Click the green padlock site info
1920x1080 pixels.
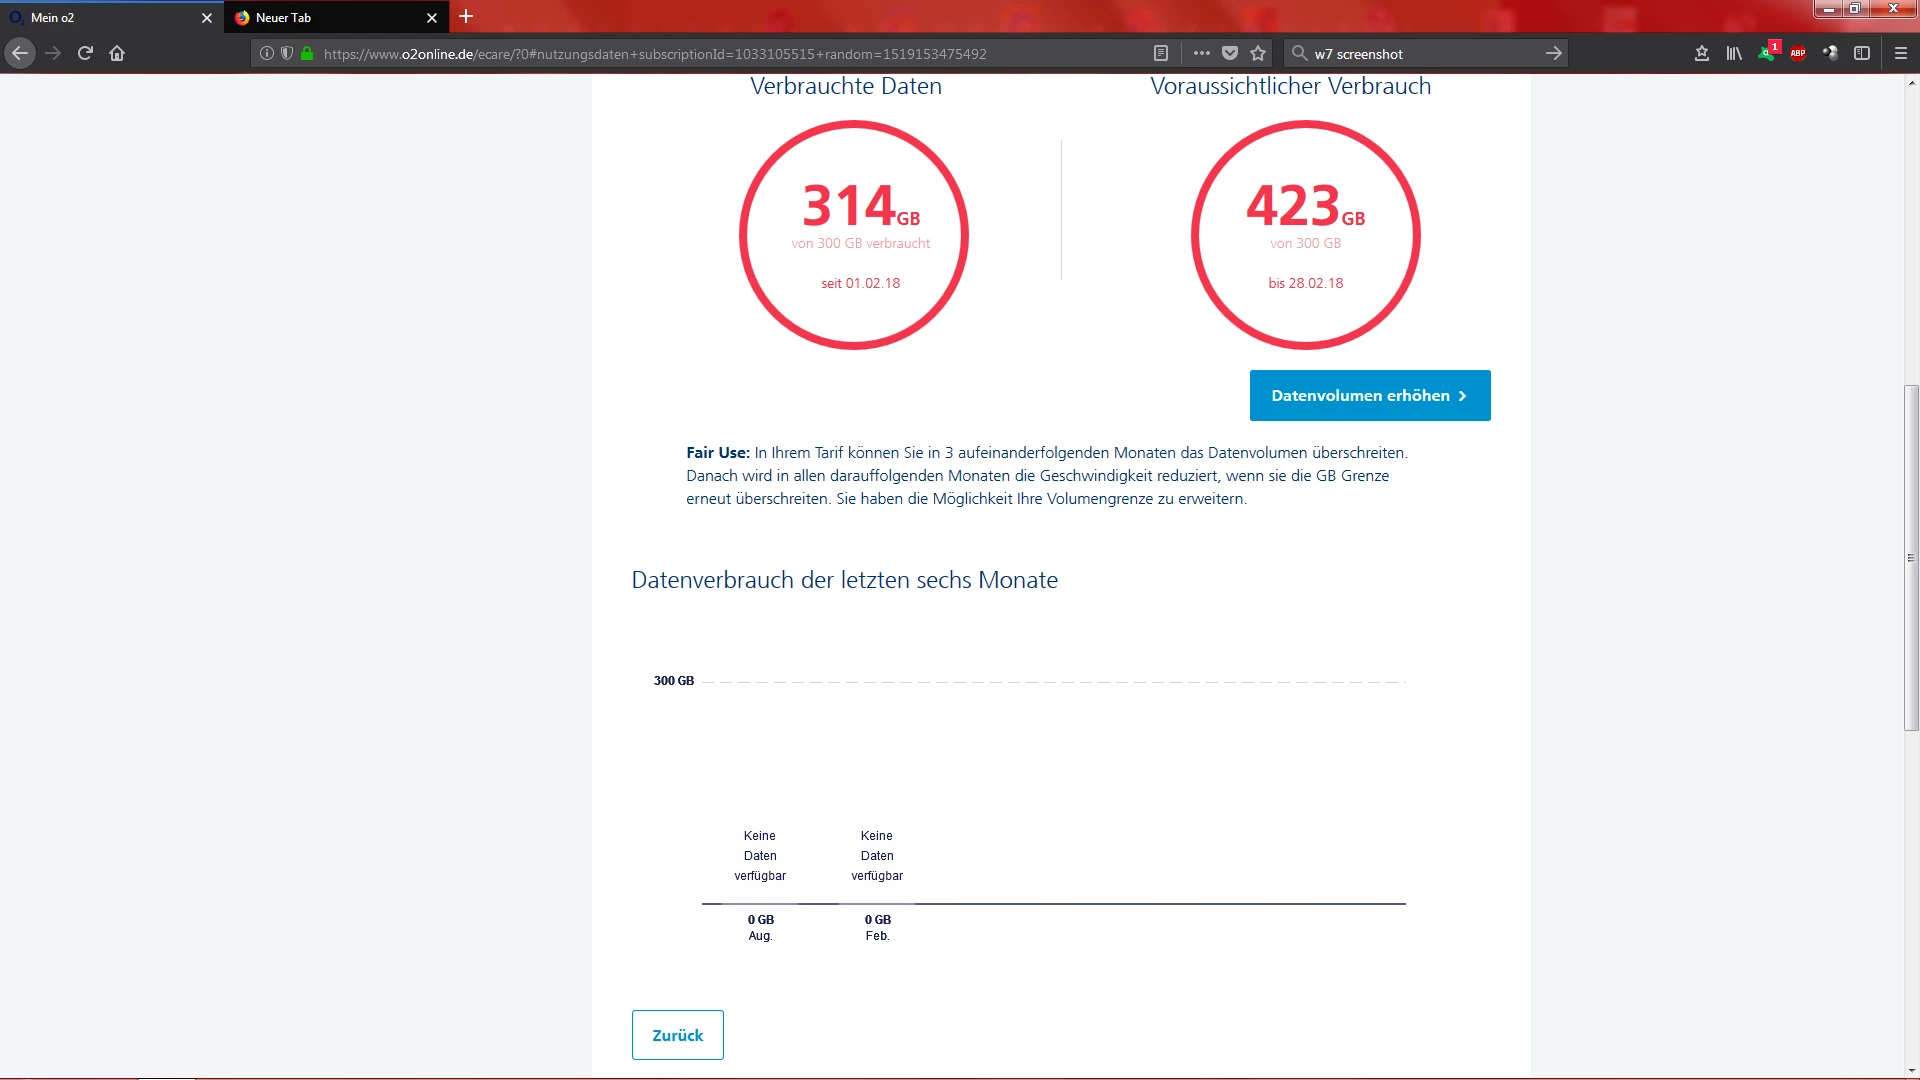pos(307,53)
